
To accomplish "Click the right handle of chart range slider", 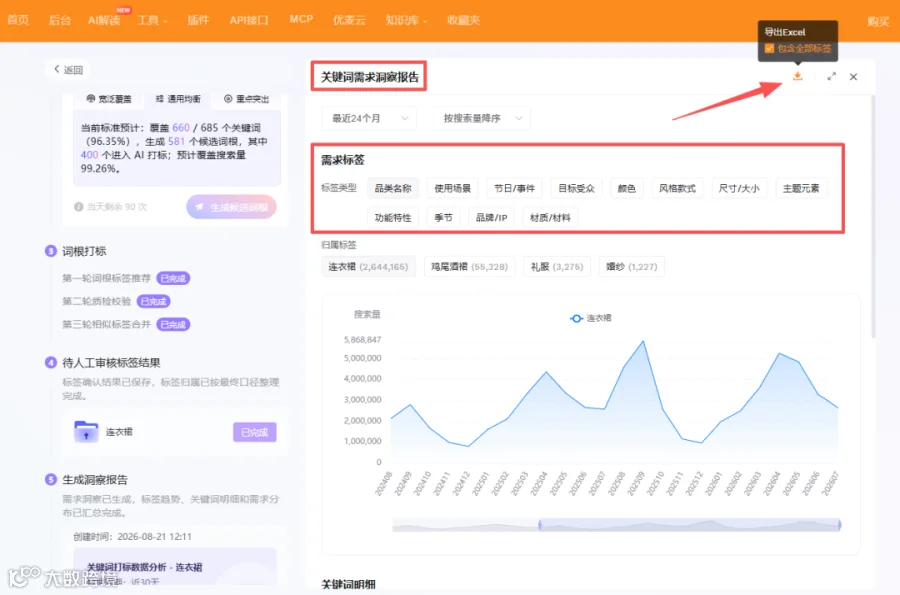I will pyautogui.click(x=839, y=524).
